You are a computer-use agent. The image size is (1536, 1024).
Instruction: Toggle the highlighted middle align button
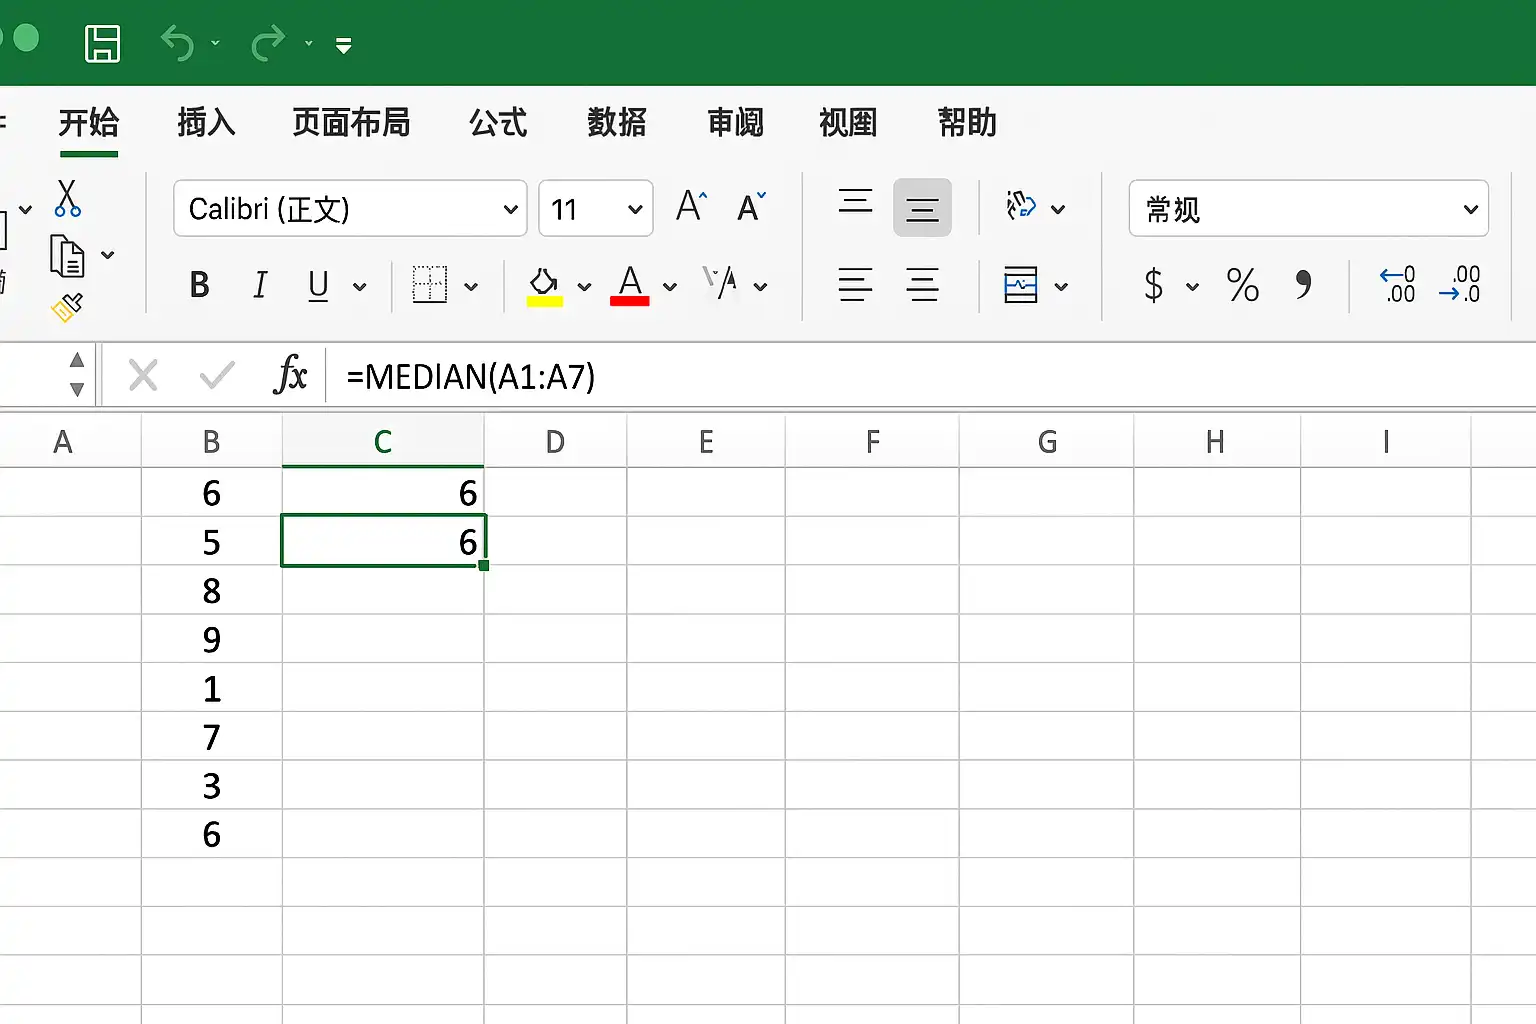pyautogui.click(x=922, y=208)
